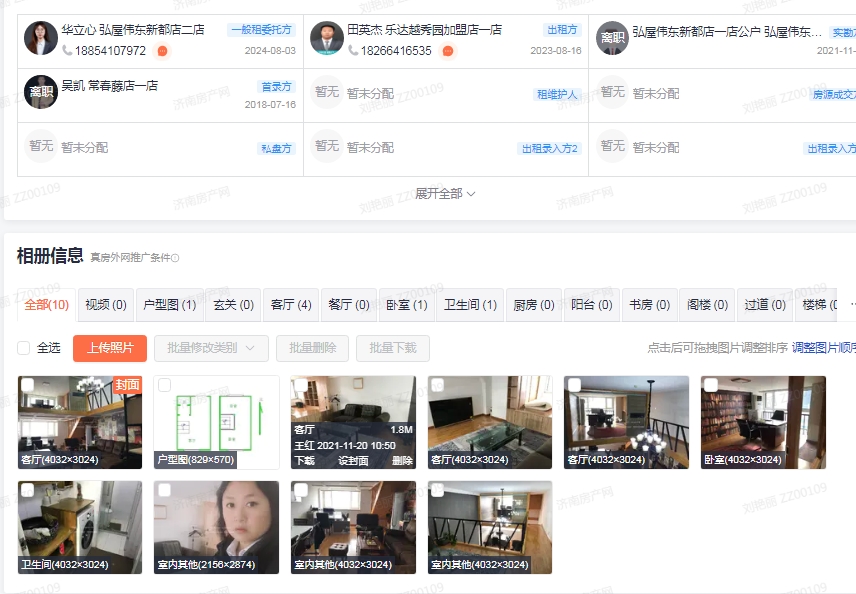Switch to 玄关 (0) tab
This screenshot has height=594, width=856.
pos(234,305)
